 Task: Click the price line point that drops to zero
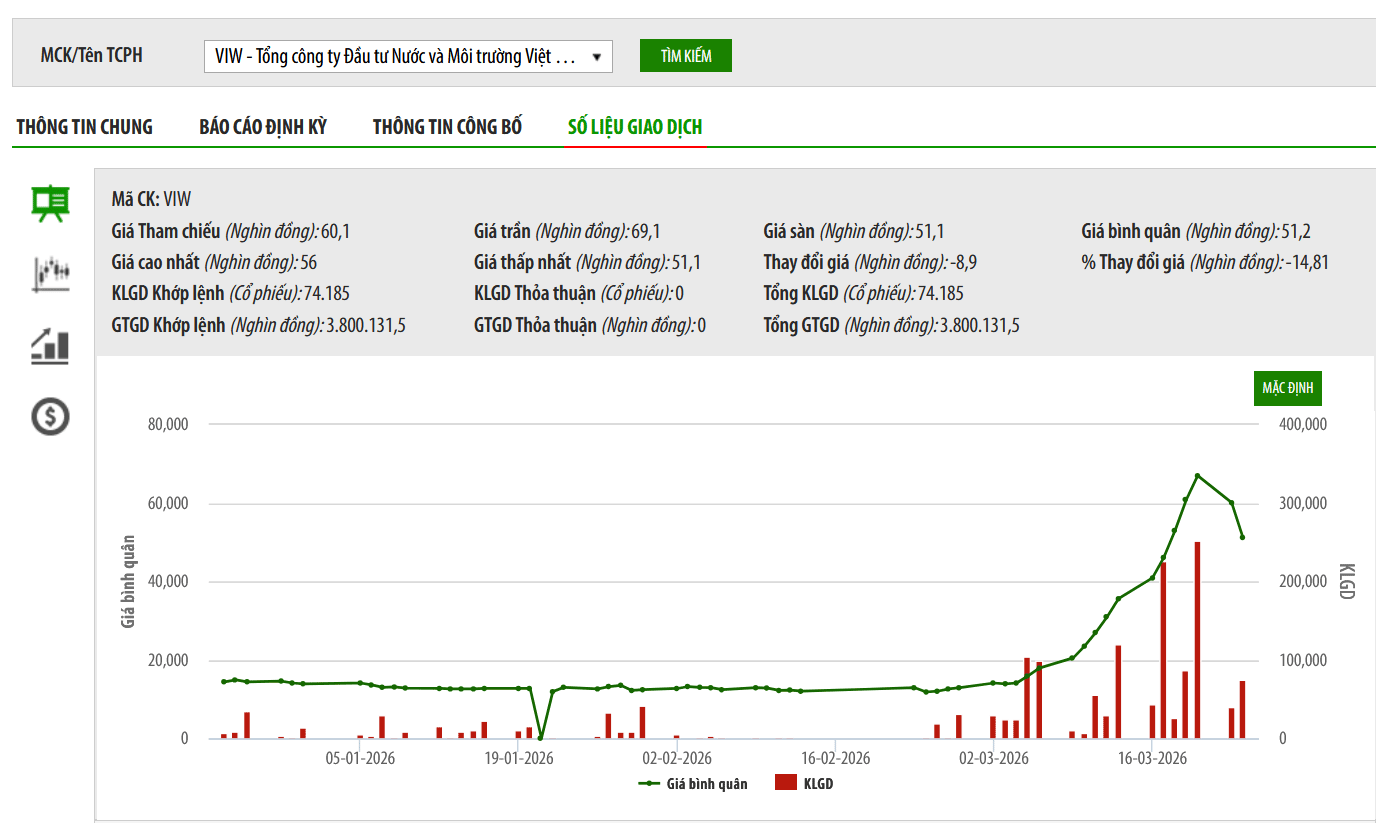[x=540, y=738]
